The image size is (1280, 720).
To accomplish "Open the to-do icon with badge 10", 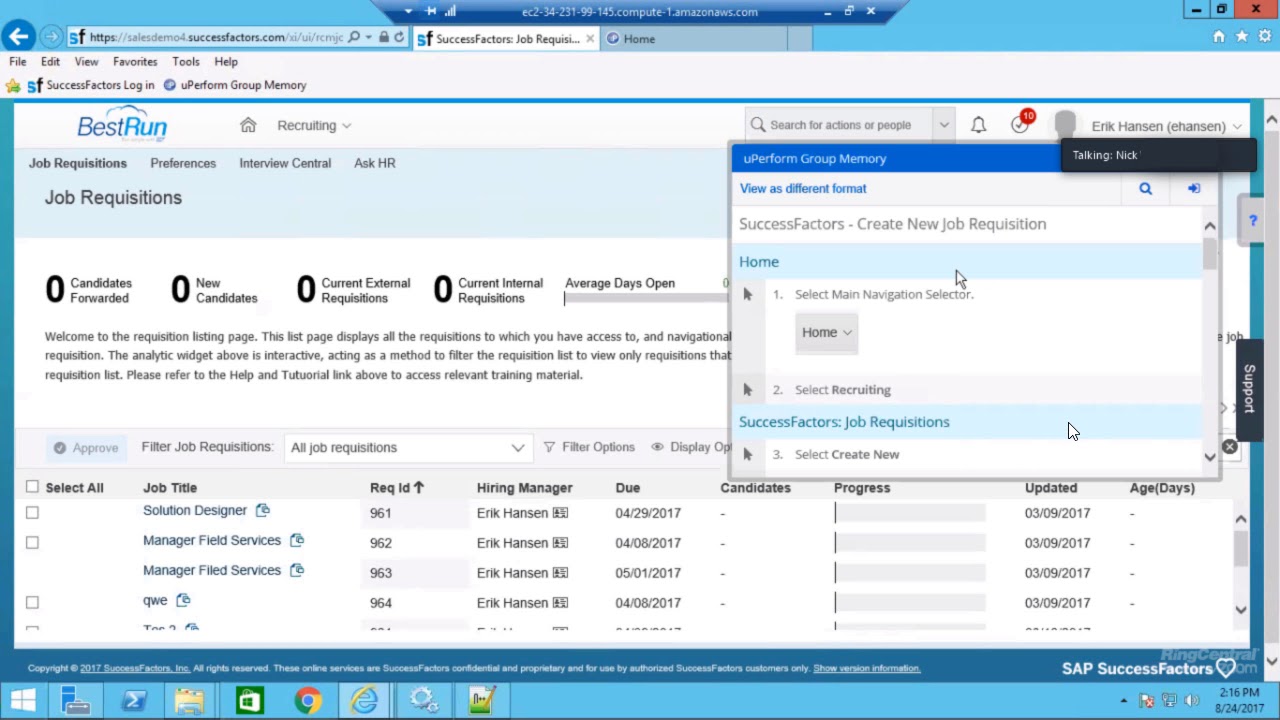I will click(x=1020, y=124).
